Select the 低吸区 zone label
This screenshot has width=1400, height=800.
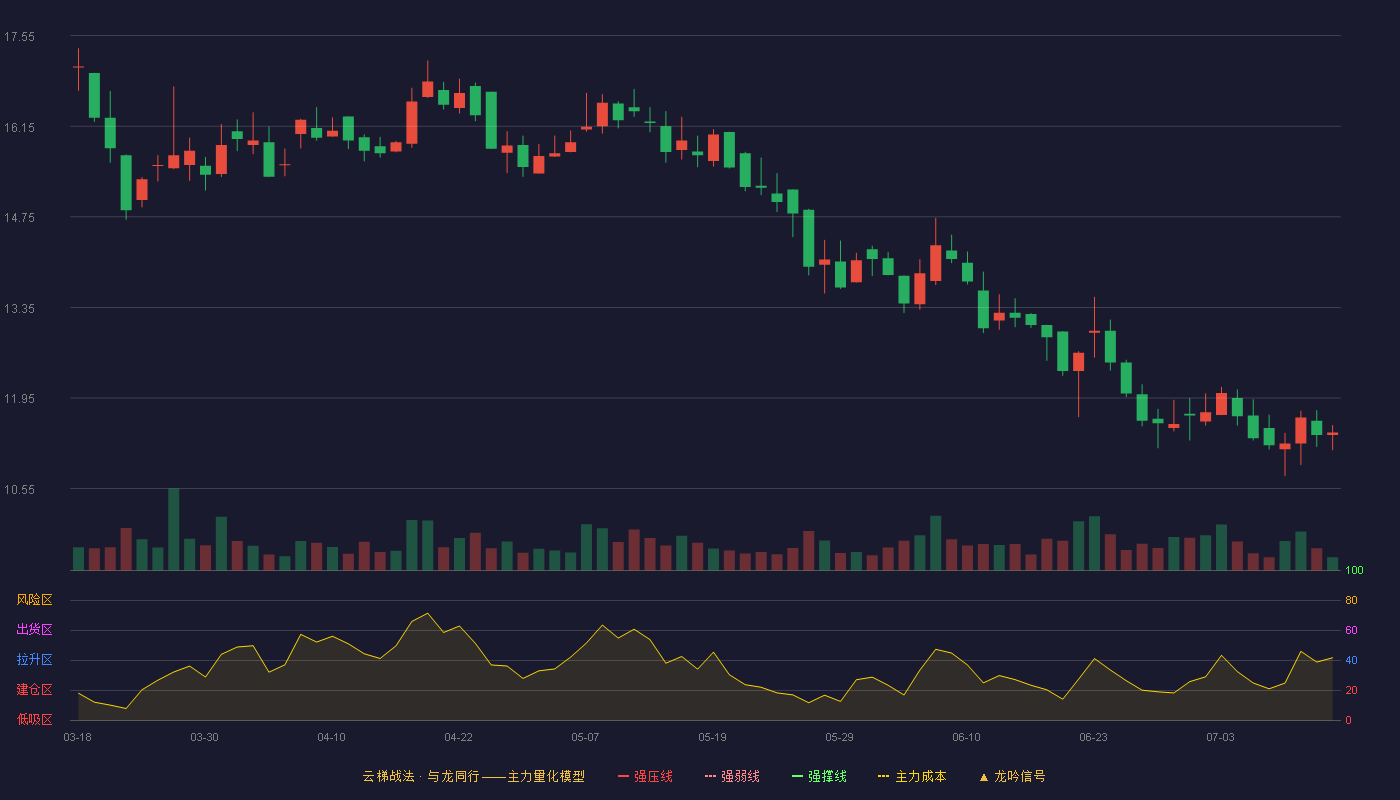pyautogui.click(x=34, y=719)
